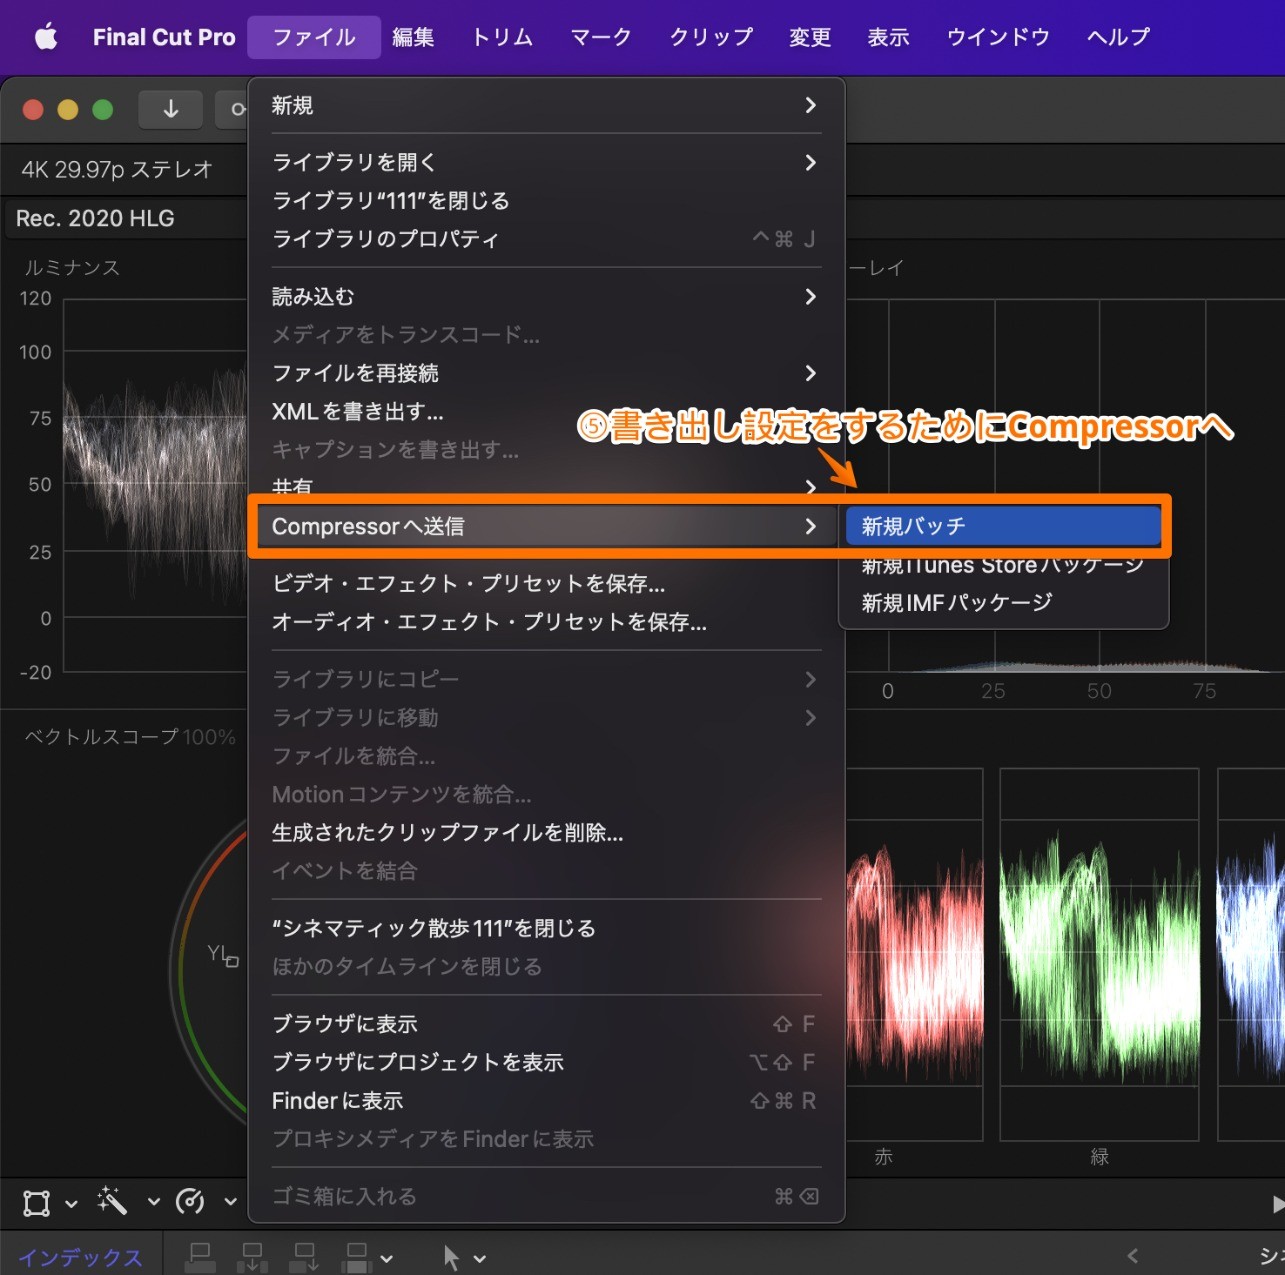Select the Transform tool icon

(37, 1202)
